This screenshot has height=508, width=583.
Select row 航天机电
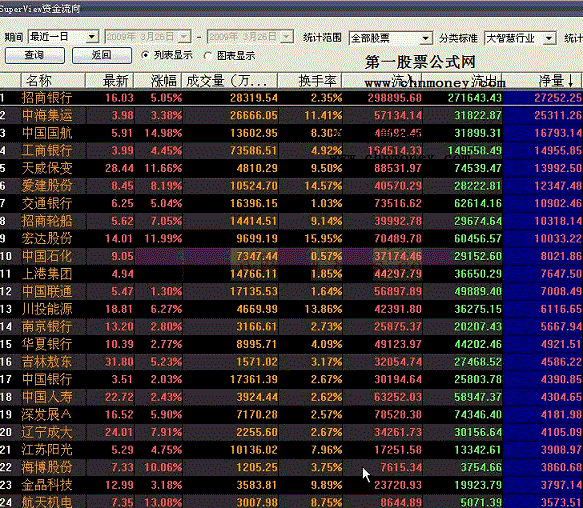point(292,502)
